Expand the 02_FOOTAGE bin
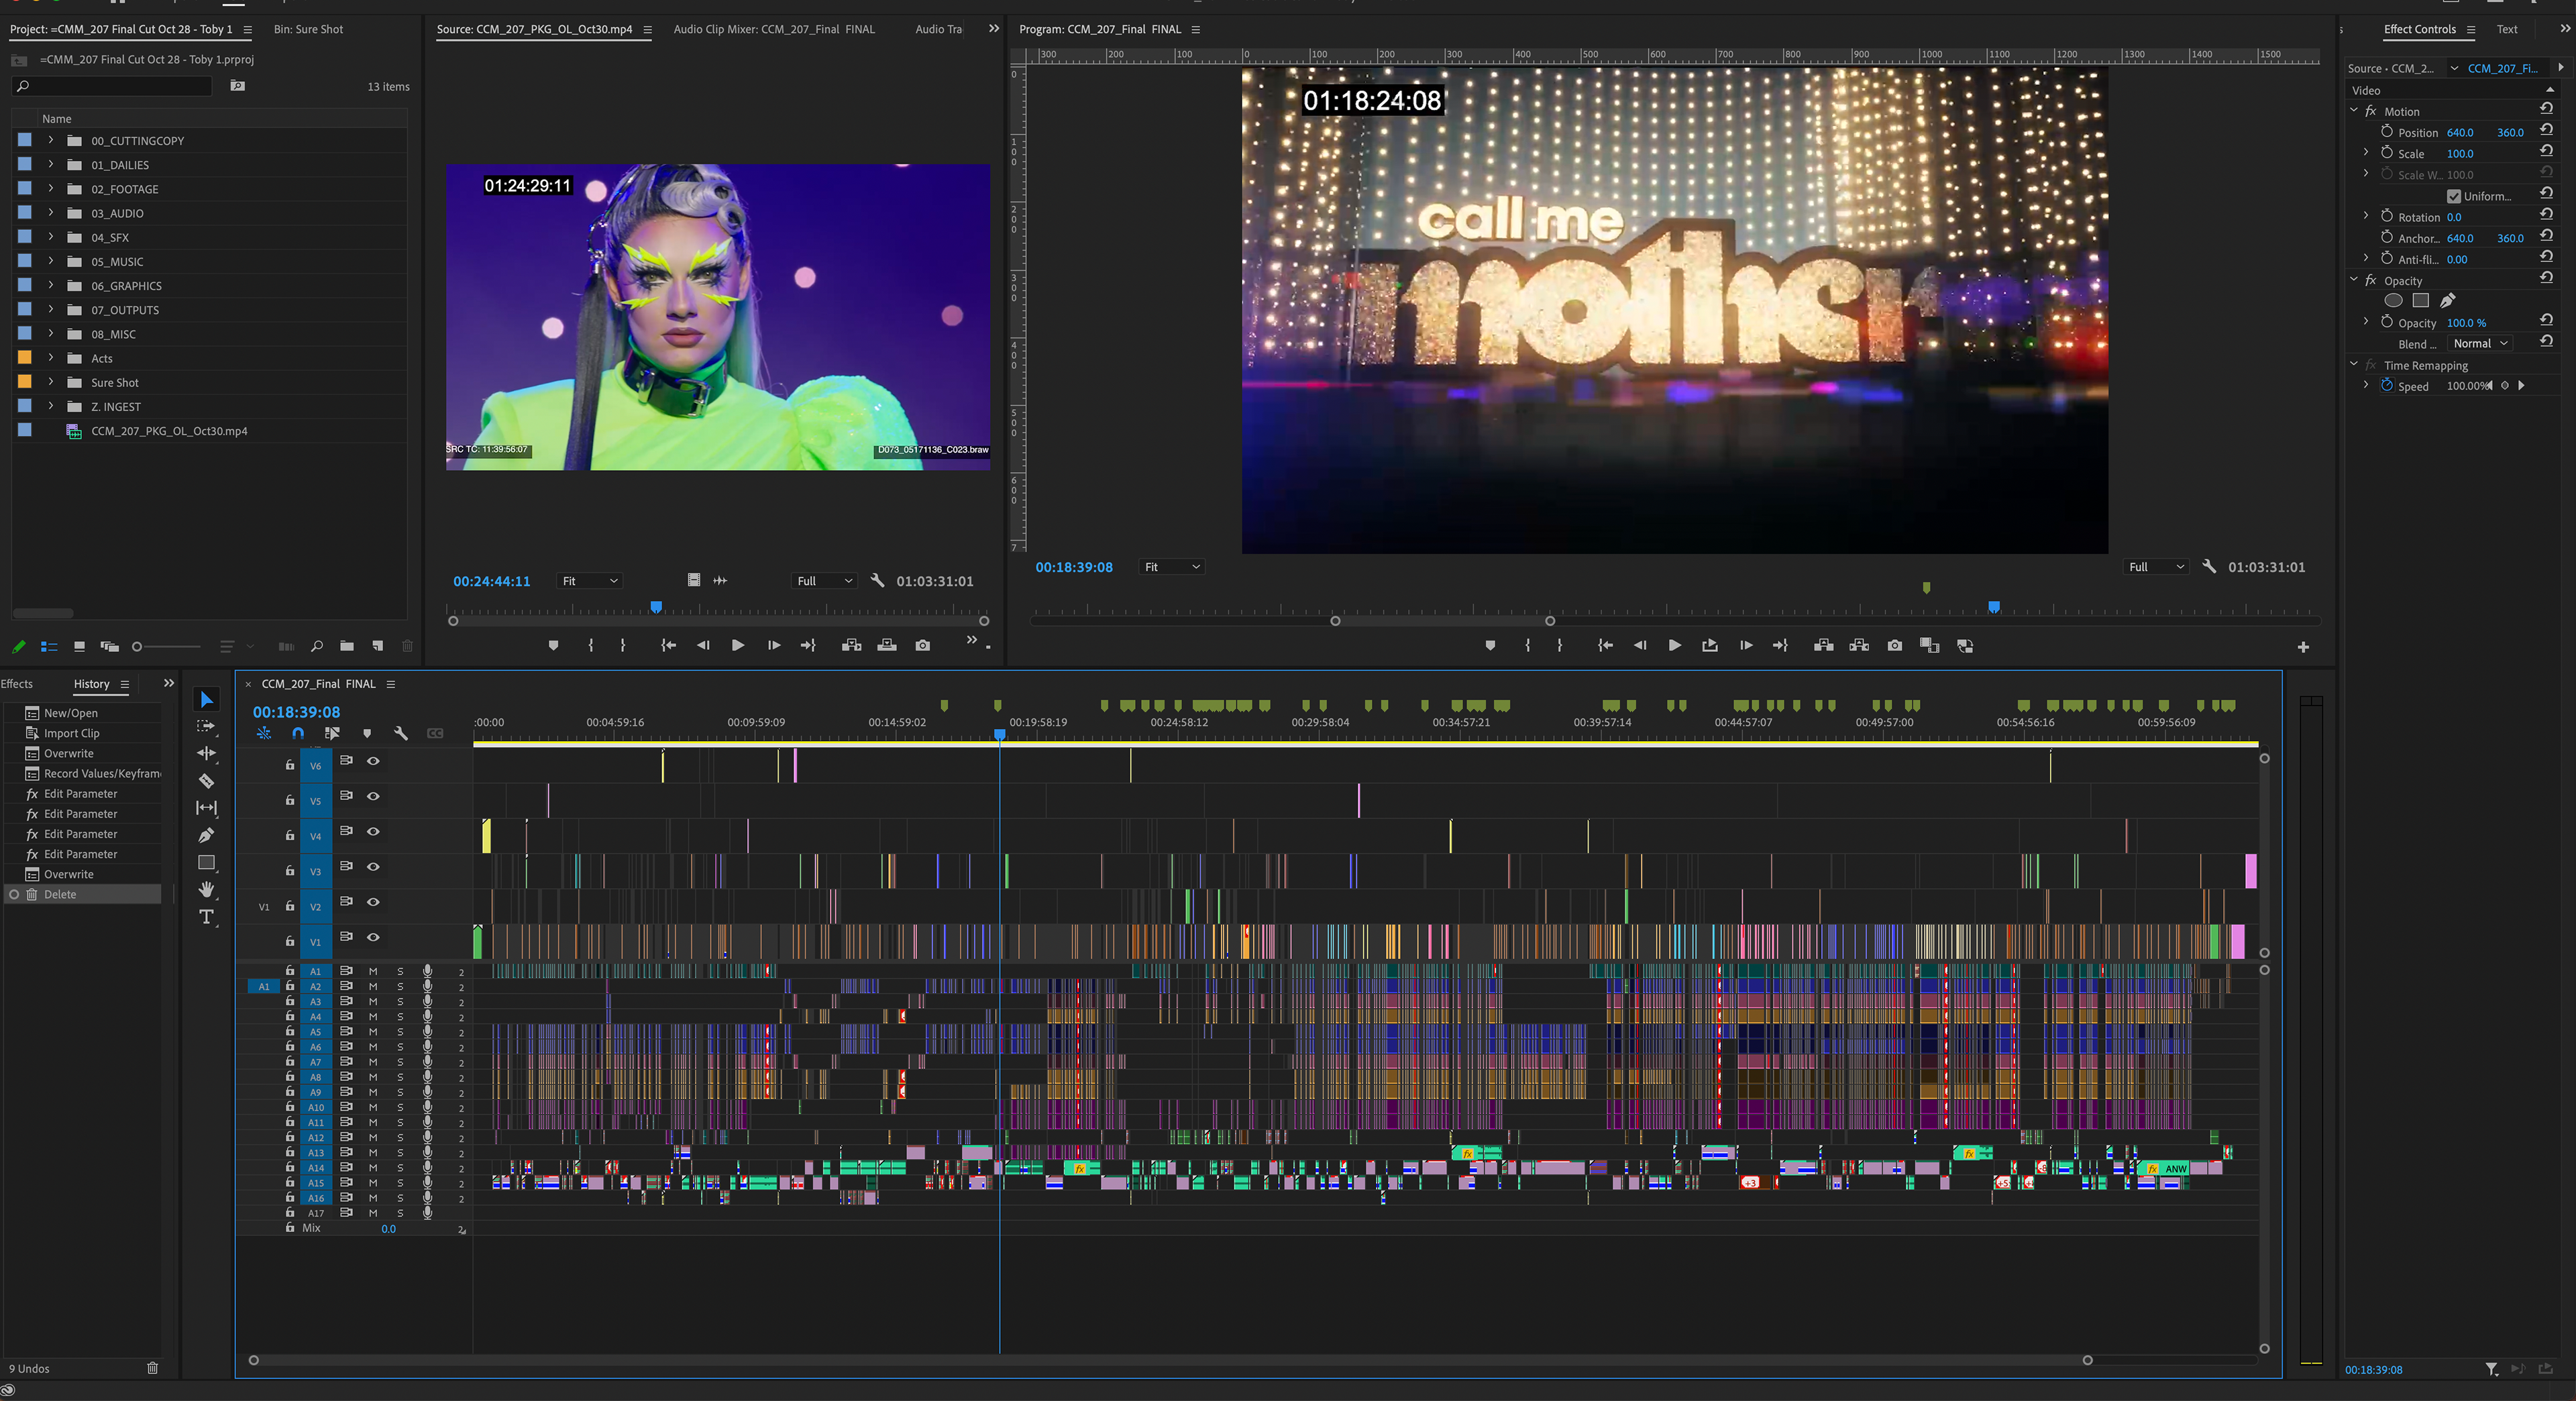Image resolution: width=2576 pixels, height=1401 pixels. point(50,188)
